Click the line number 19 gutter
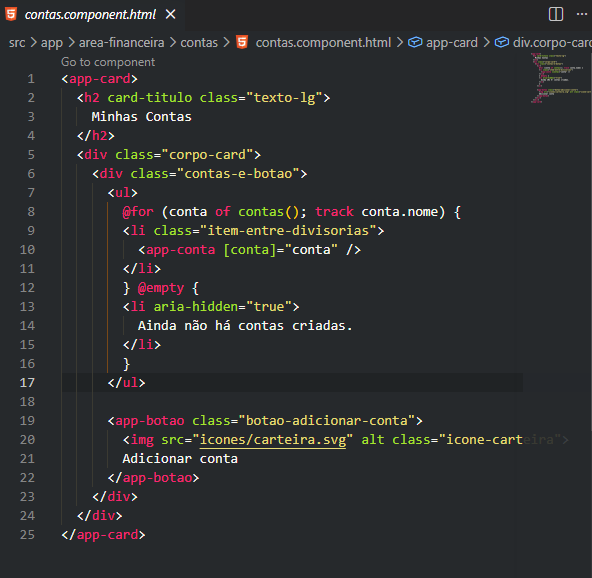 pos(27,421)
